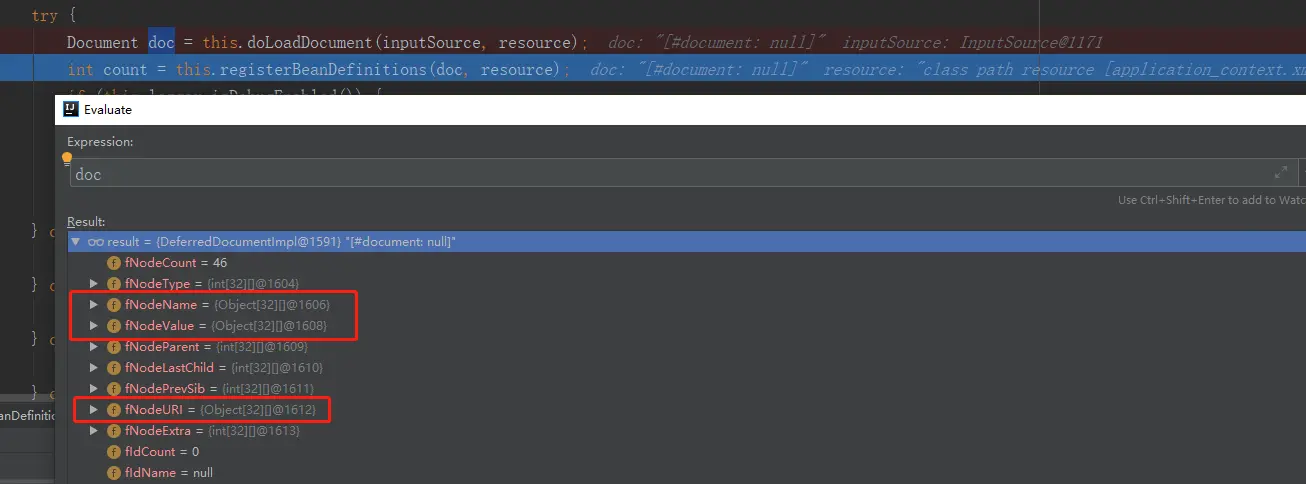Viewport: 1306px width, 484px height.
Task: Expand the fNodePrevSib array node
Action: tap(94, 388)
